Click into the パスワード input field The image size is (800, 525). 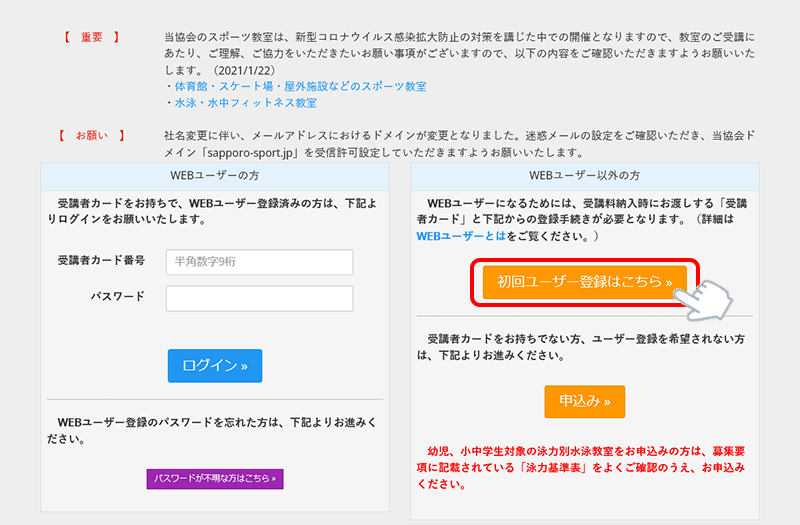259,298
